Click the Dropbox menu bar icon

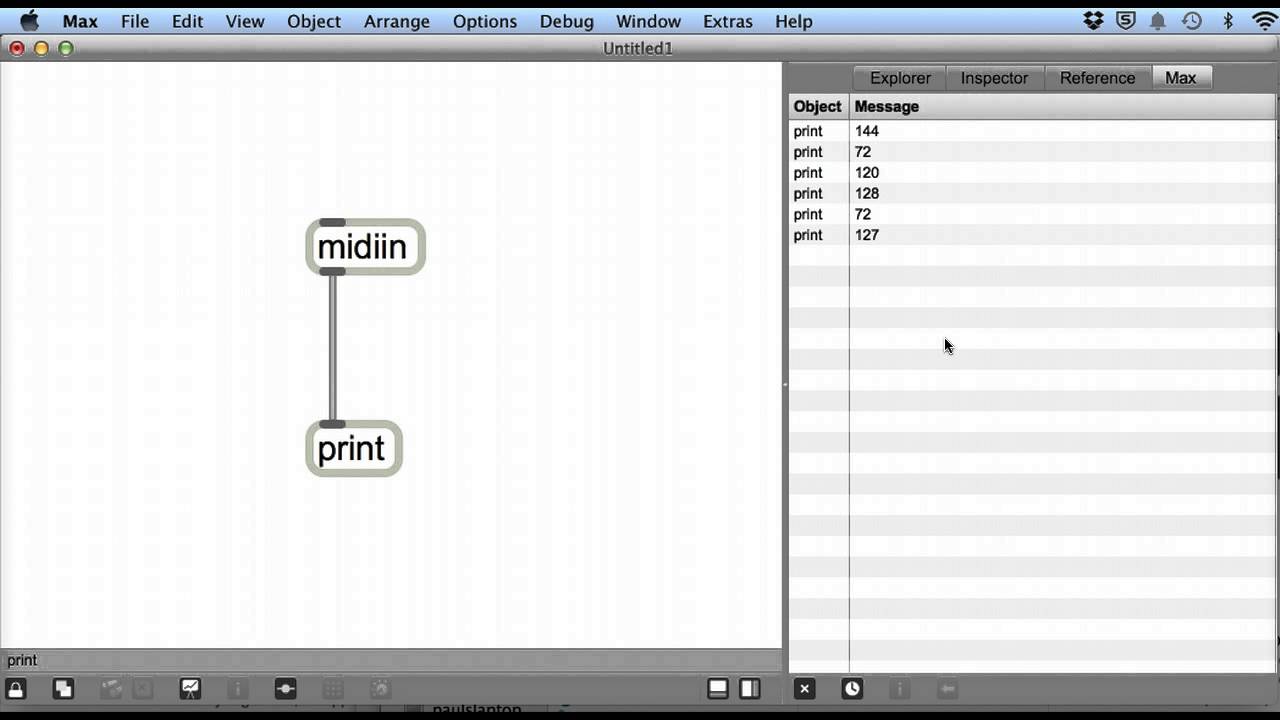(1094, 20)
